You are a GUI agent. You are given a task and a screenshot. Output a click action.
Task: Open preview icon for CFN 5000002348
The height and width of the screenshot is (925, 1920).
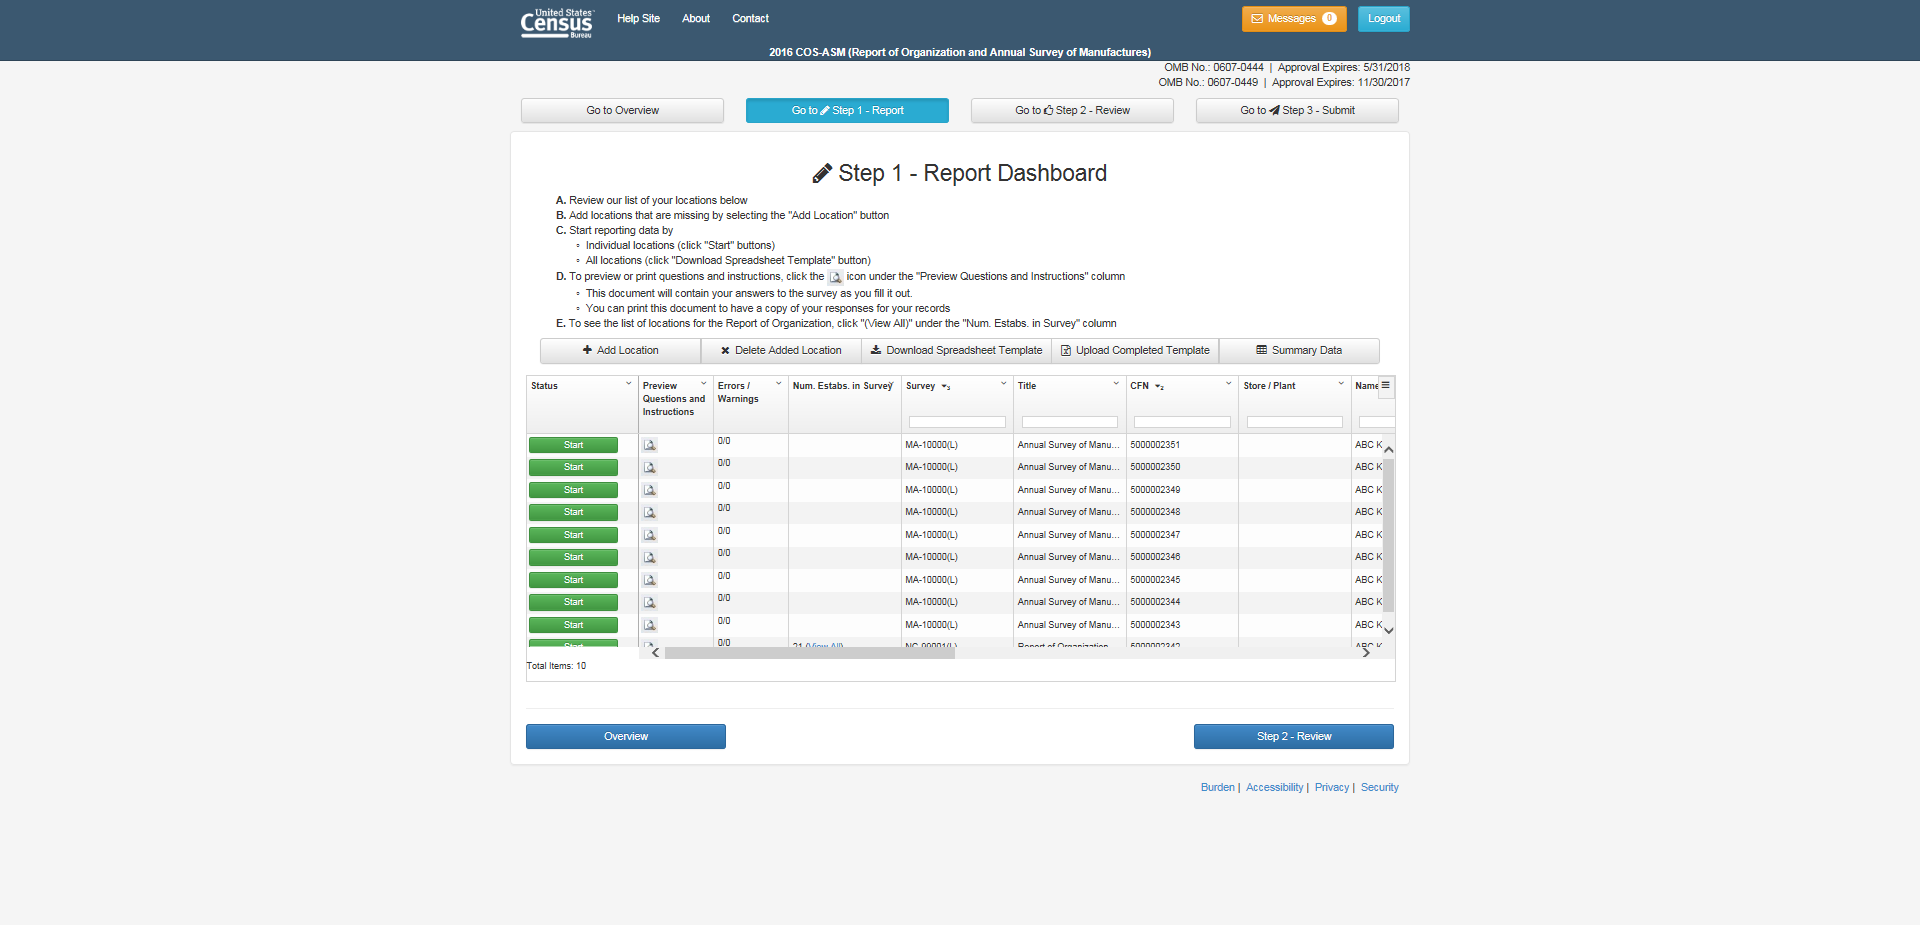click(x=649, y=512)
